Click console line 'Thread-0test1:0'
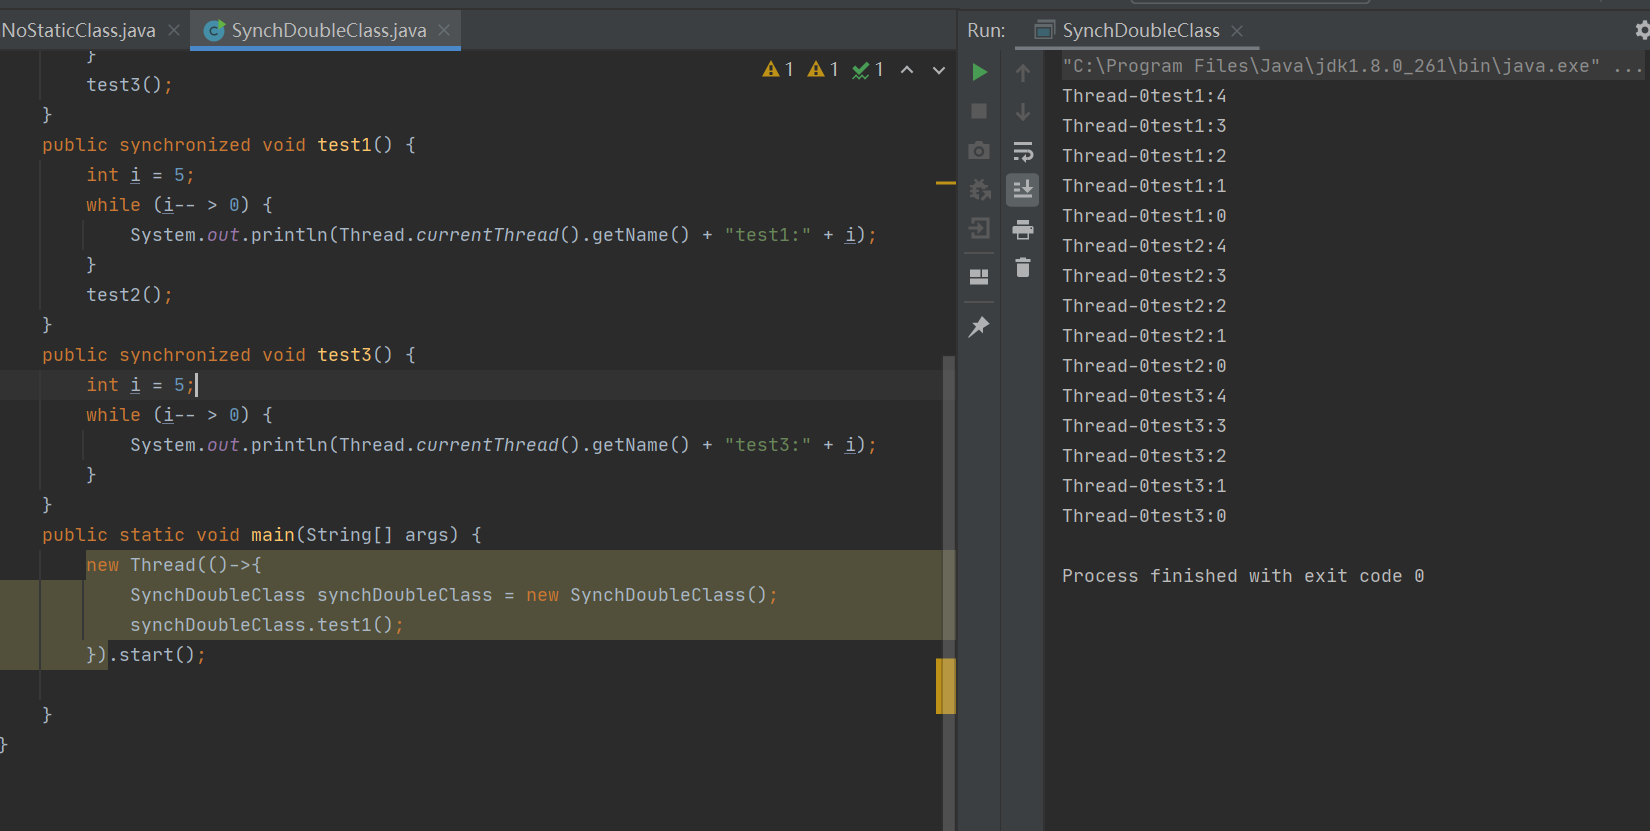This screenshot has width=1650, height=831. coord(1144,216)
